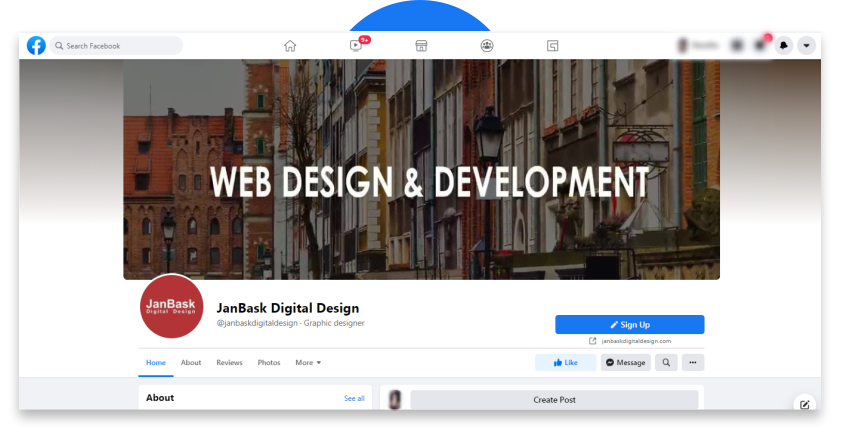
Task: Click the JanBask profile picture
Action: click(172, 306)
